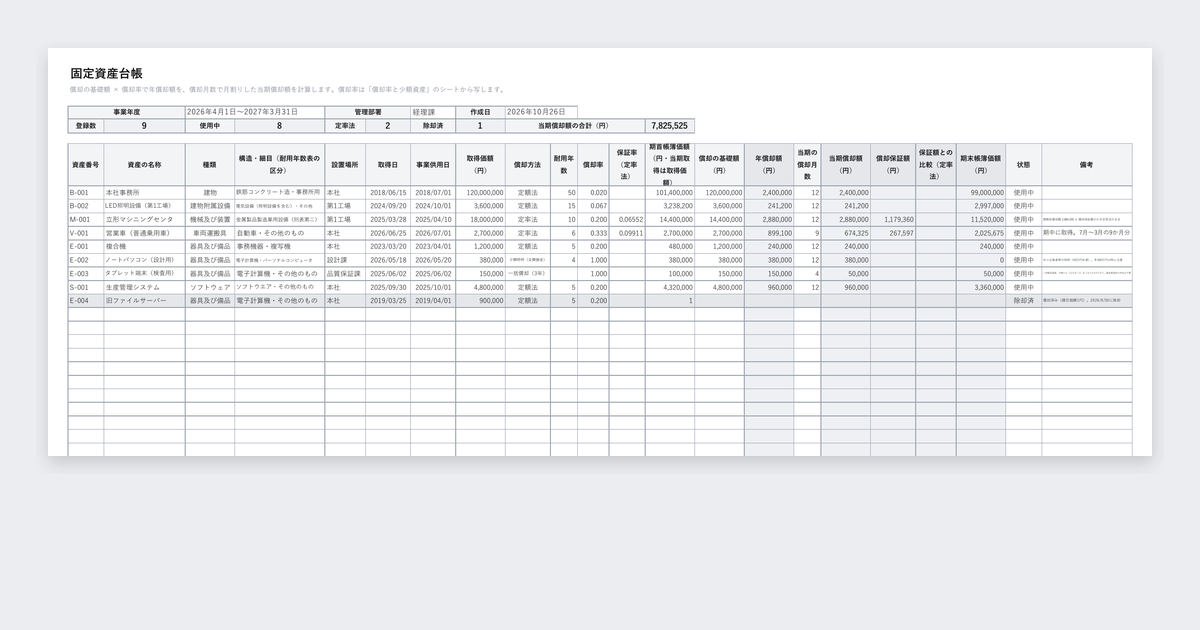Select the 複合機 asset name cell
1200x630 pixels.
145,246
